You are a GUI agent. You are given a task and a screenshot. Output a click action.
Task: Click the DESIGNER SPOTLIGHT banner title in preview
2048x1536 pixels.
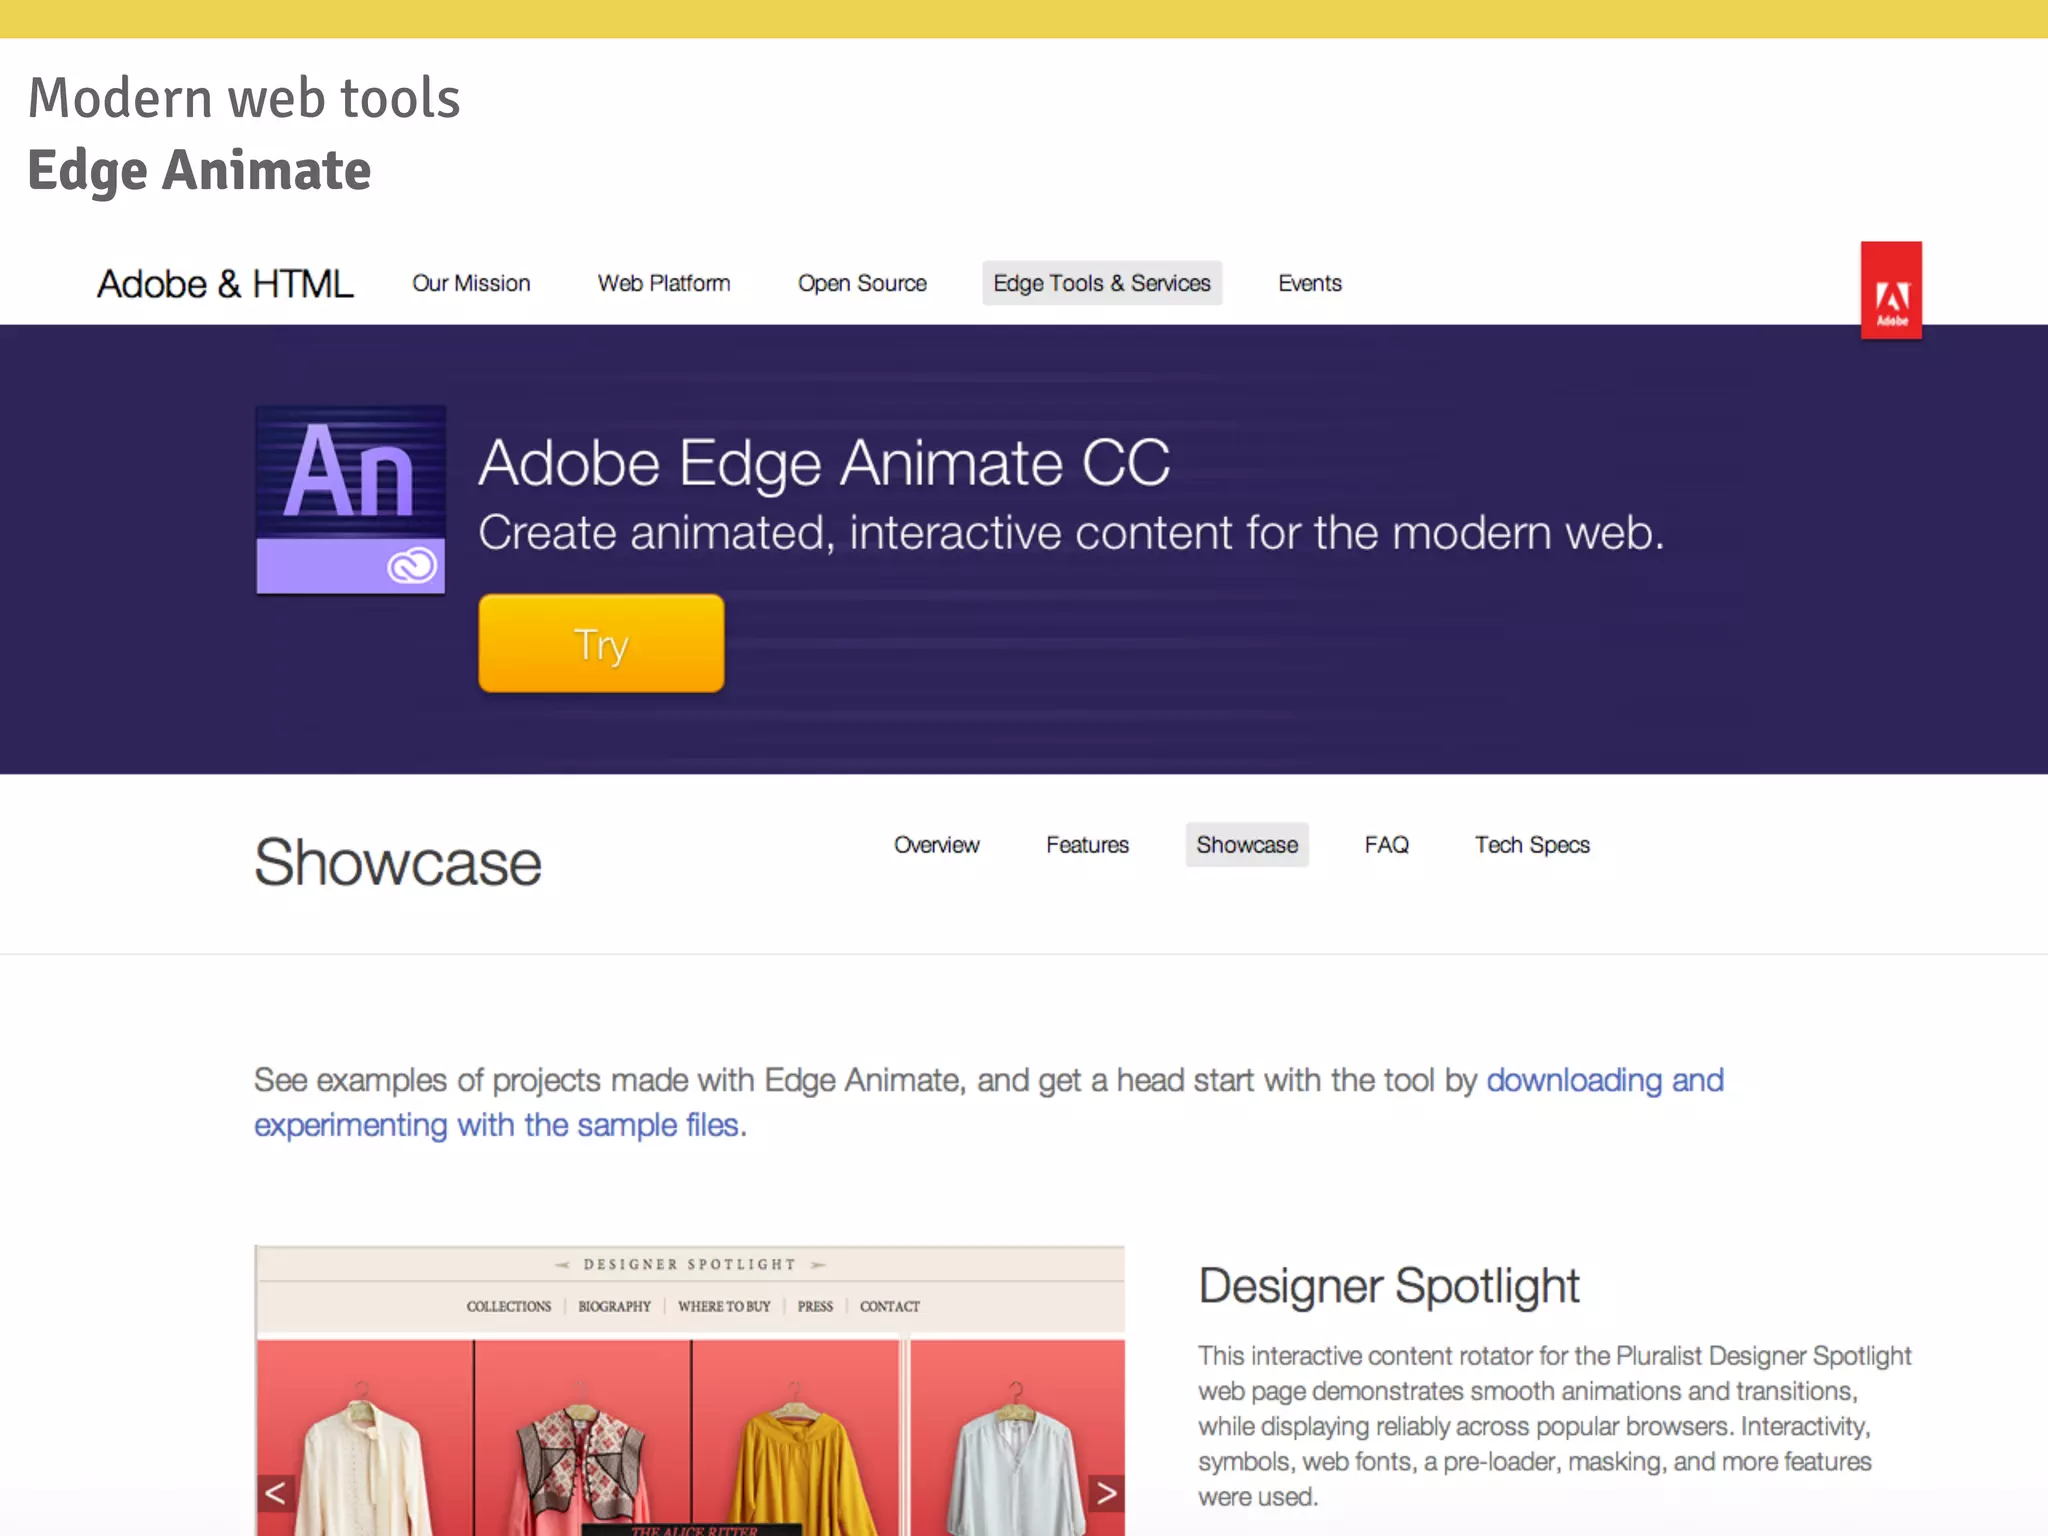coord(690,1264)
